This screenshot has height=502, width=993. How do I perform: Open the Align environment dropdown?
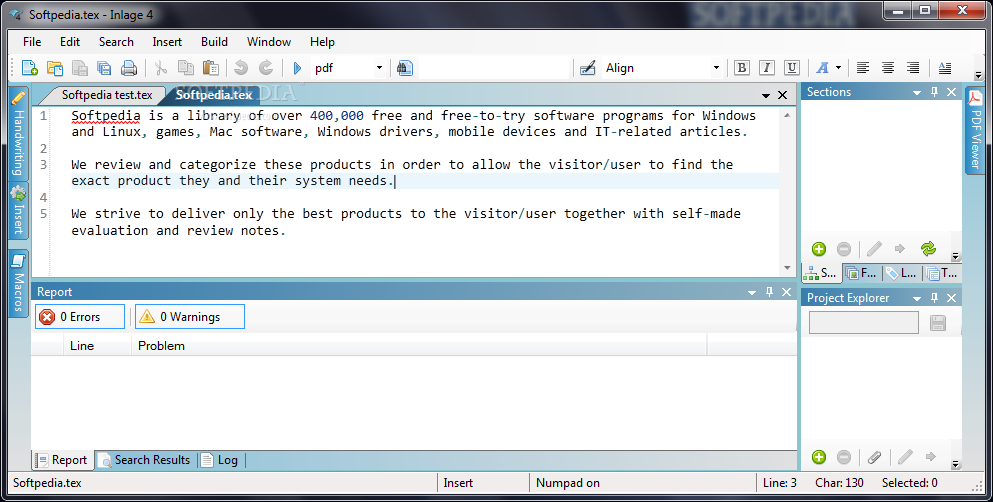(716, 68)
